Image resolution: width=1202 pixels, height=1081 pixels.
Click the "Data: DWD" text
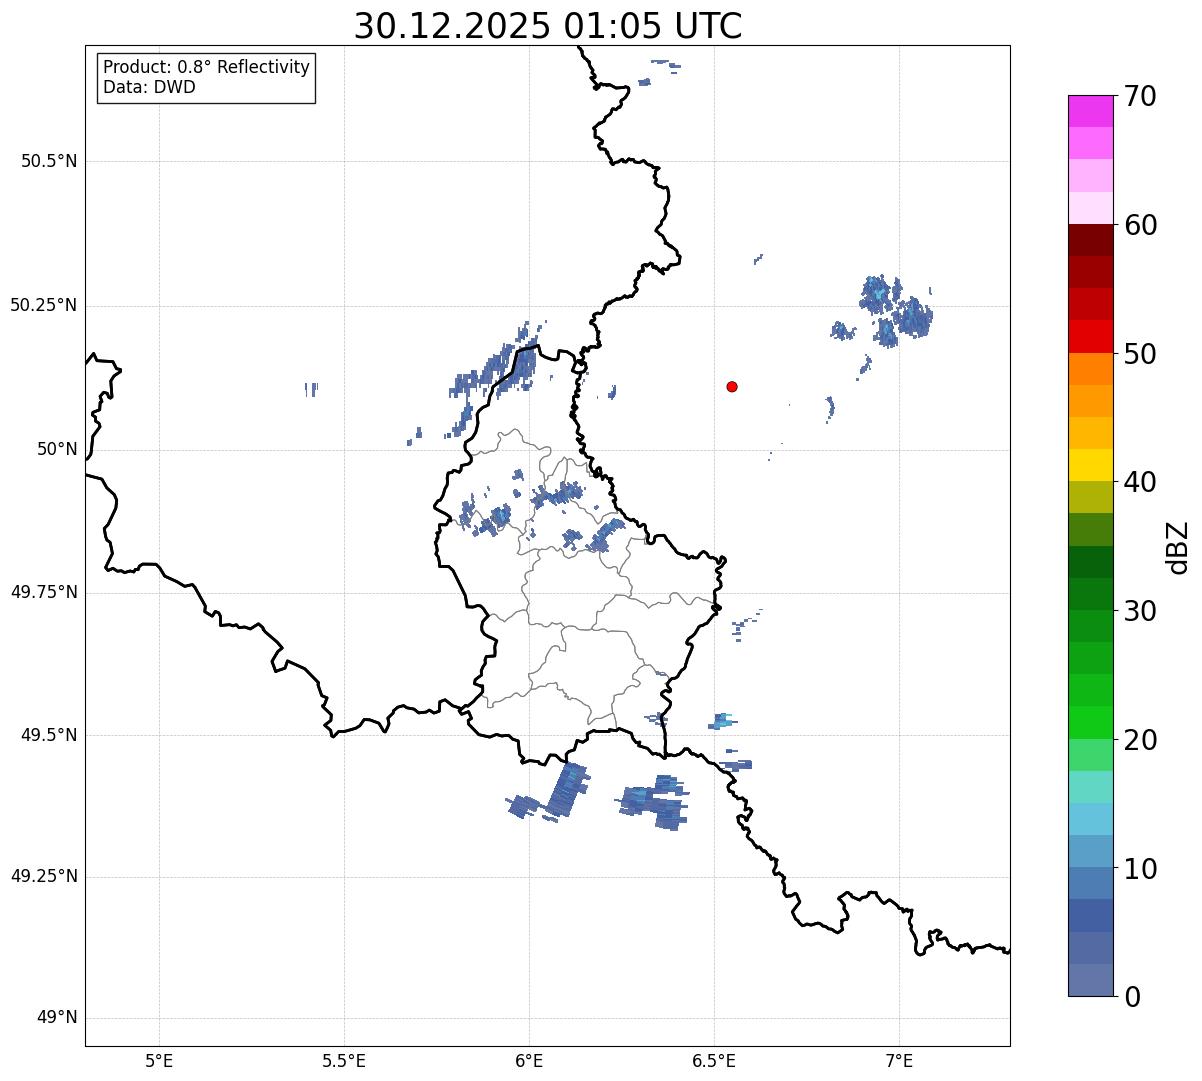[x=149, y=87]
